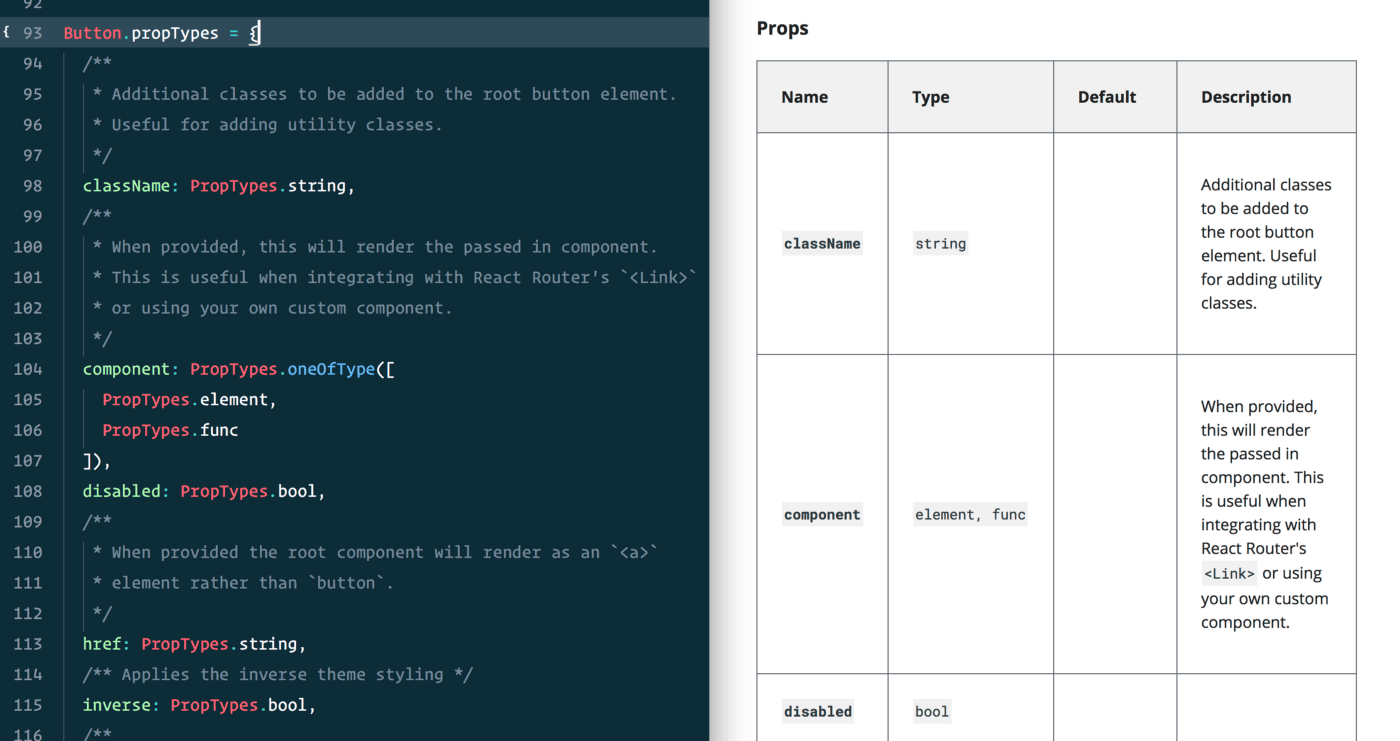Click line number 113 in the gutter

tap(28, 644)
